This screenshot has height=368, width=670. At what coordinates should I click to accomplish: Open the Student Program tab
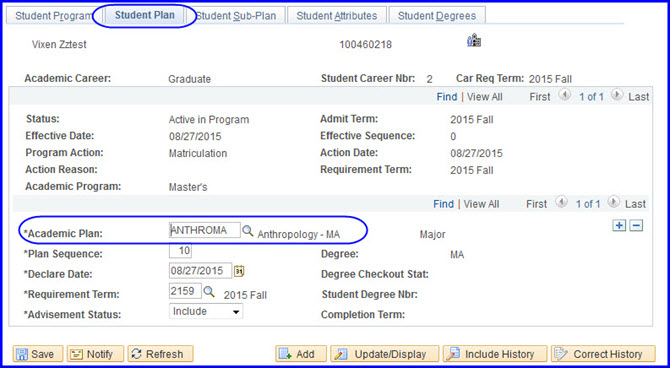53,16
